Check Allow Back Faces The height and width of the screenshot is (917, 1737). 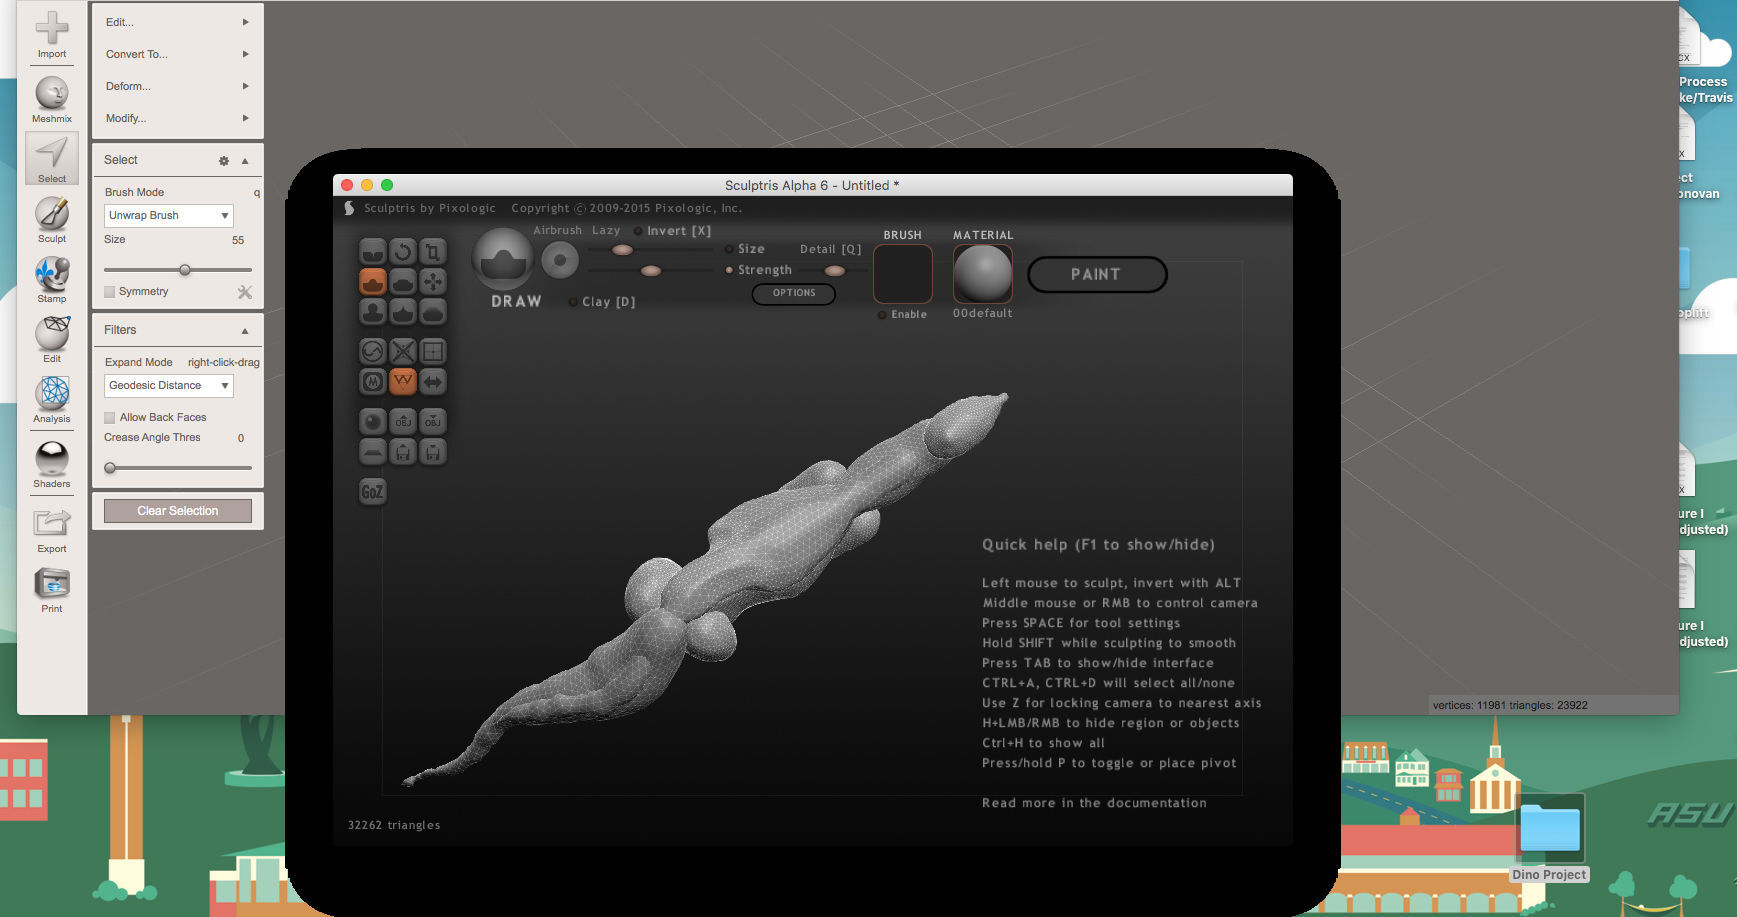(110, 417)
